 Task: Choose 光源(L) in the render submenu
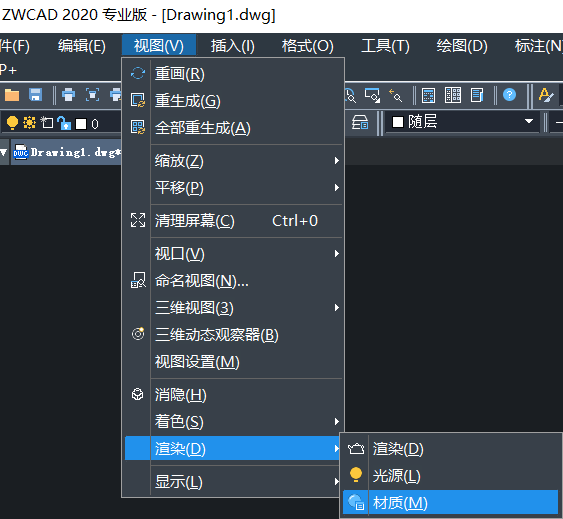coord(451,476)
